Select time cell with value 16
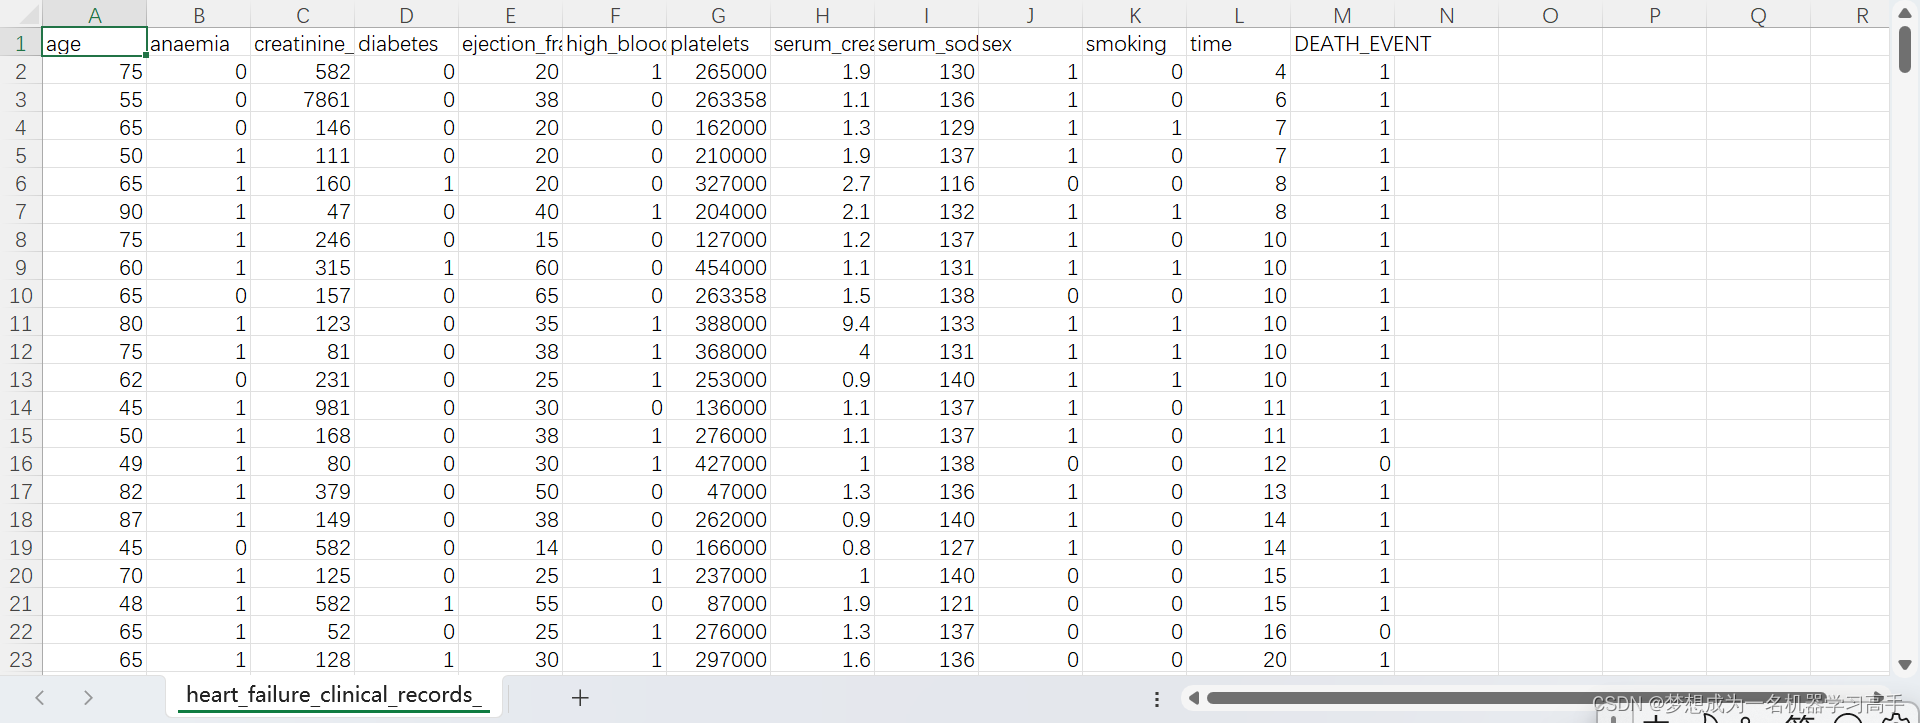 tap(1238, 631)
